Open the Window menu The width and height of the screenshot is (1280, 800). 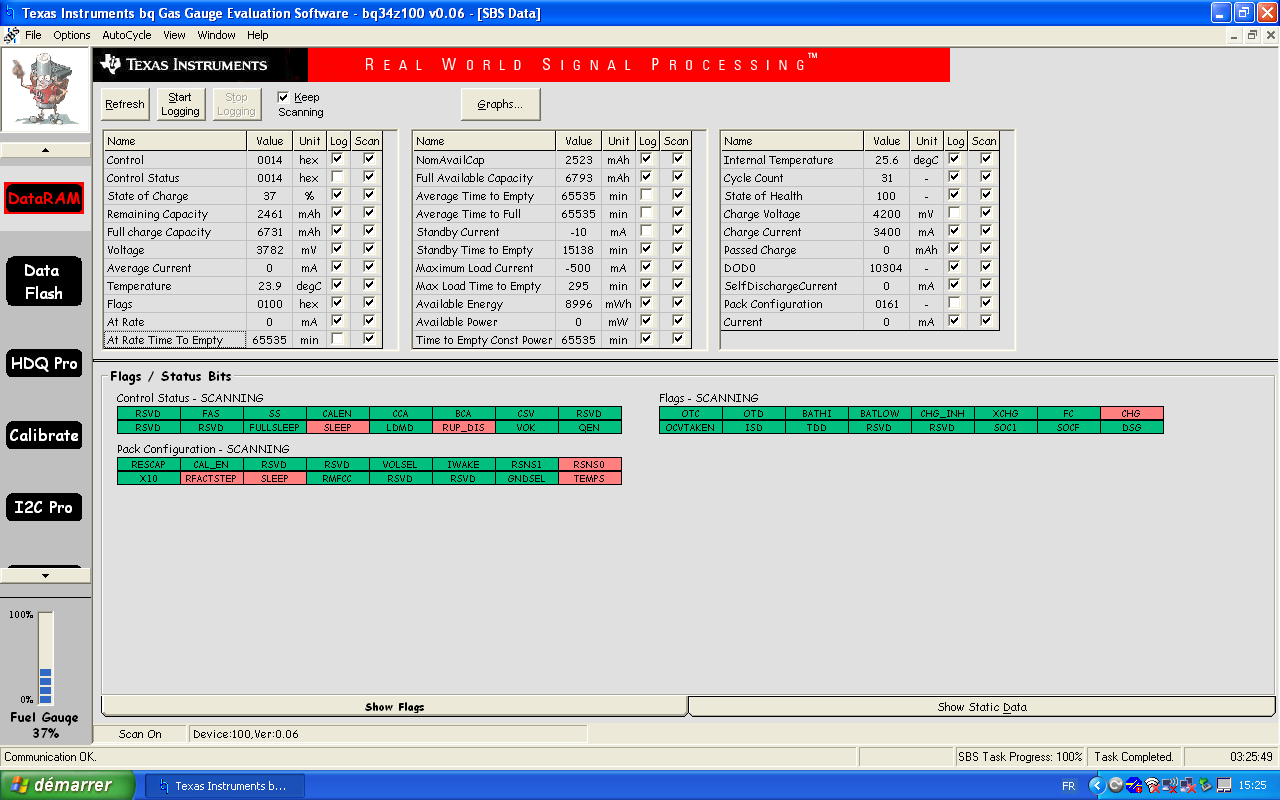click(x=217, y=35)
